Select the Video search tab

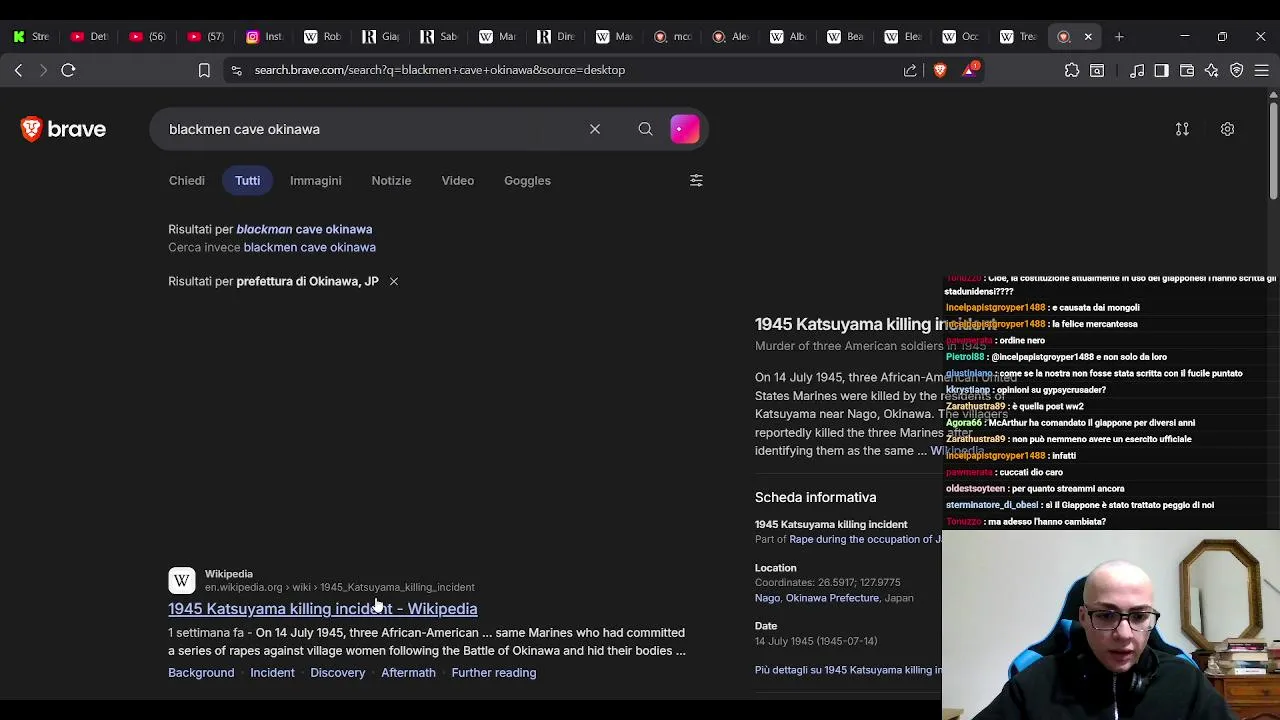coord(457,180)
